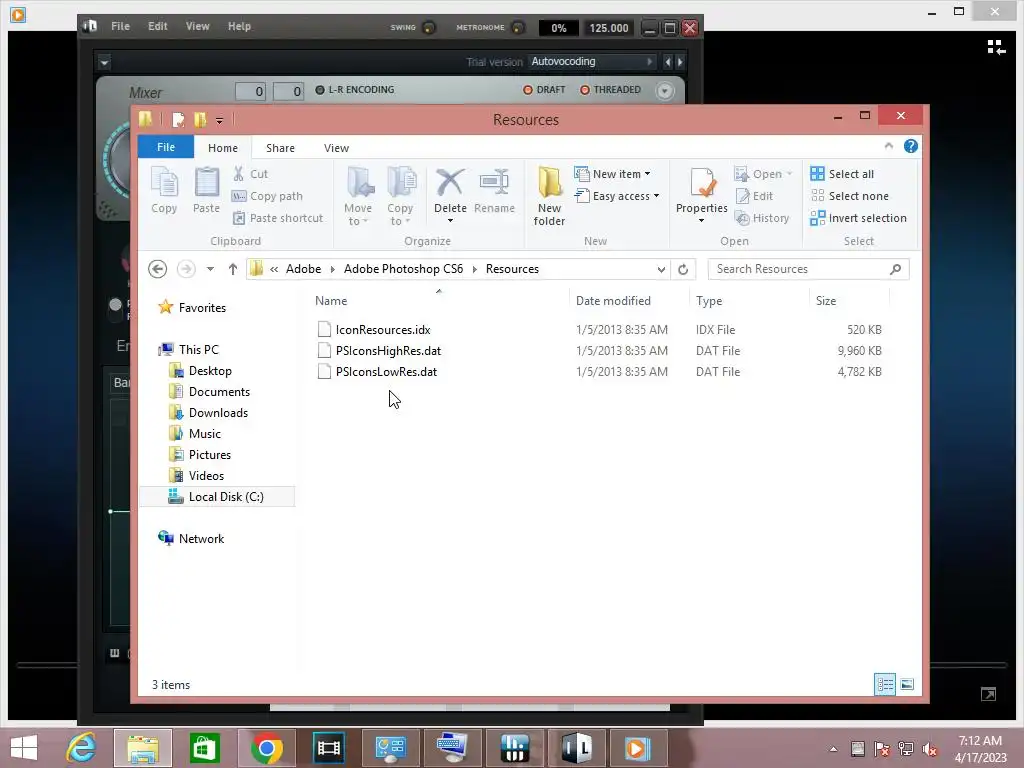This screenshot has width=1024, height=768.
Task: Adjust the SWING knob in audio app
Action: pyautogui.click(x=429, y=27)
